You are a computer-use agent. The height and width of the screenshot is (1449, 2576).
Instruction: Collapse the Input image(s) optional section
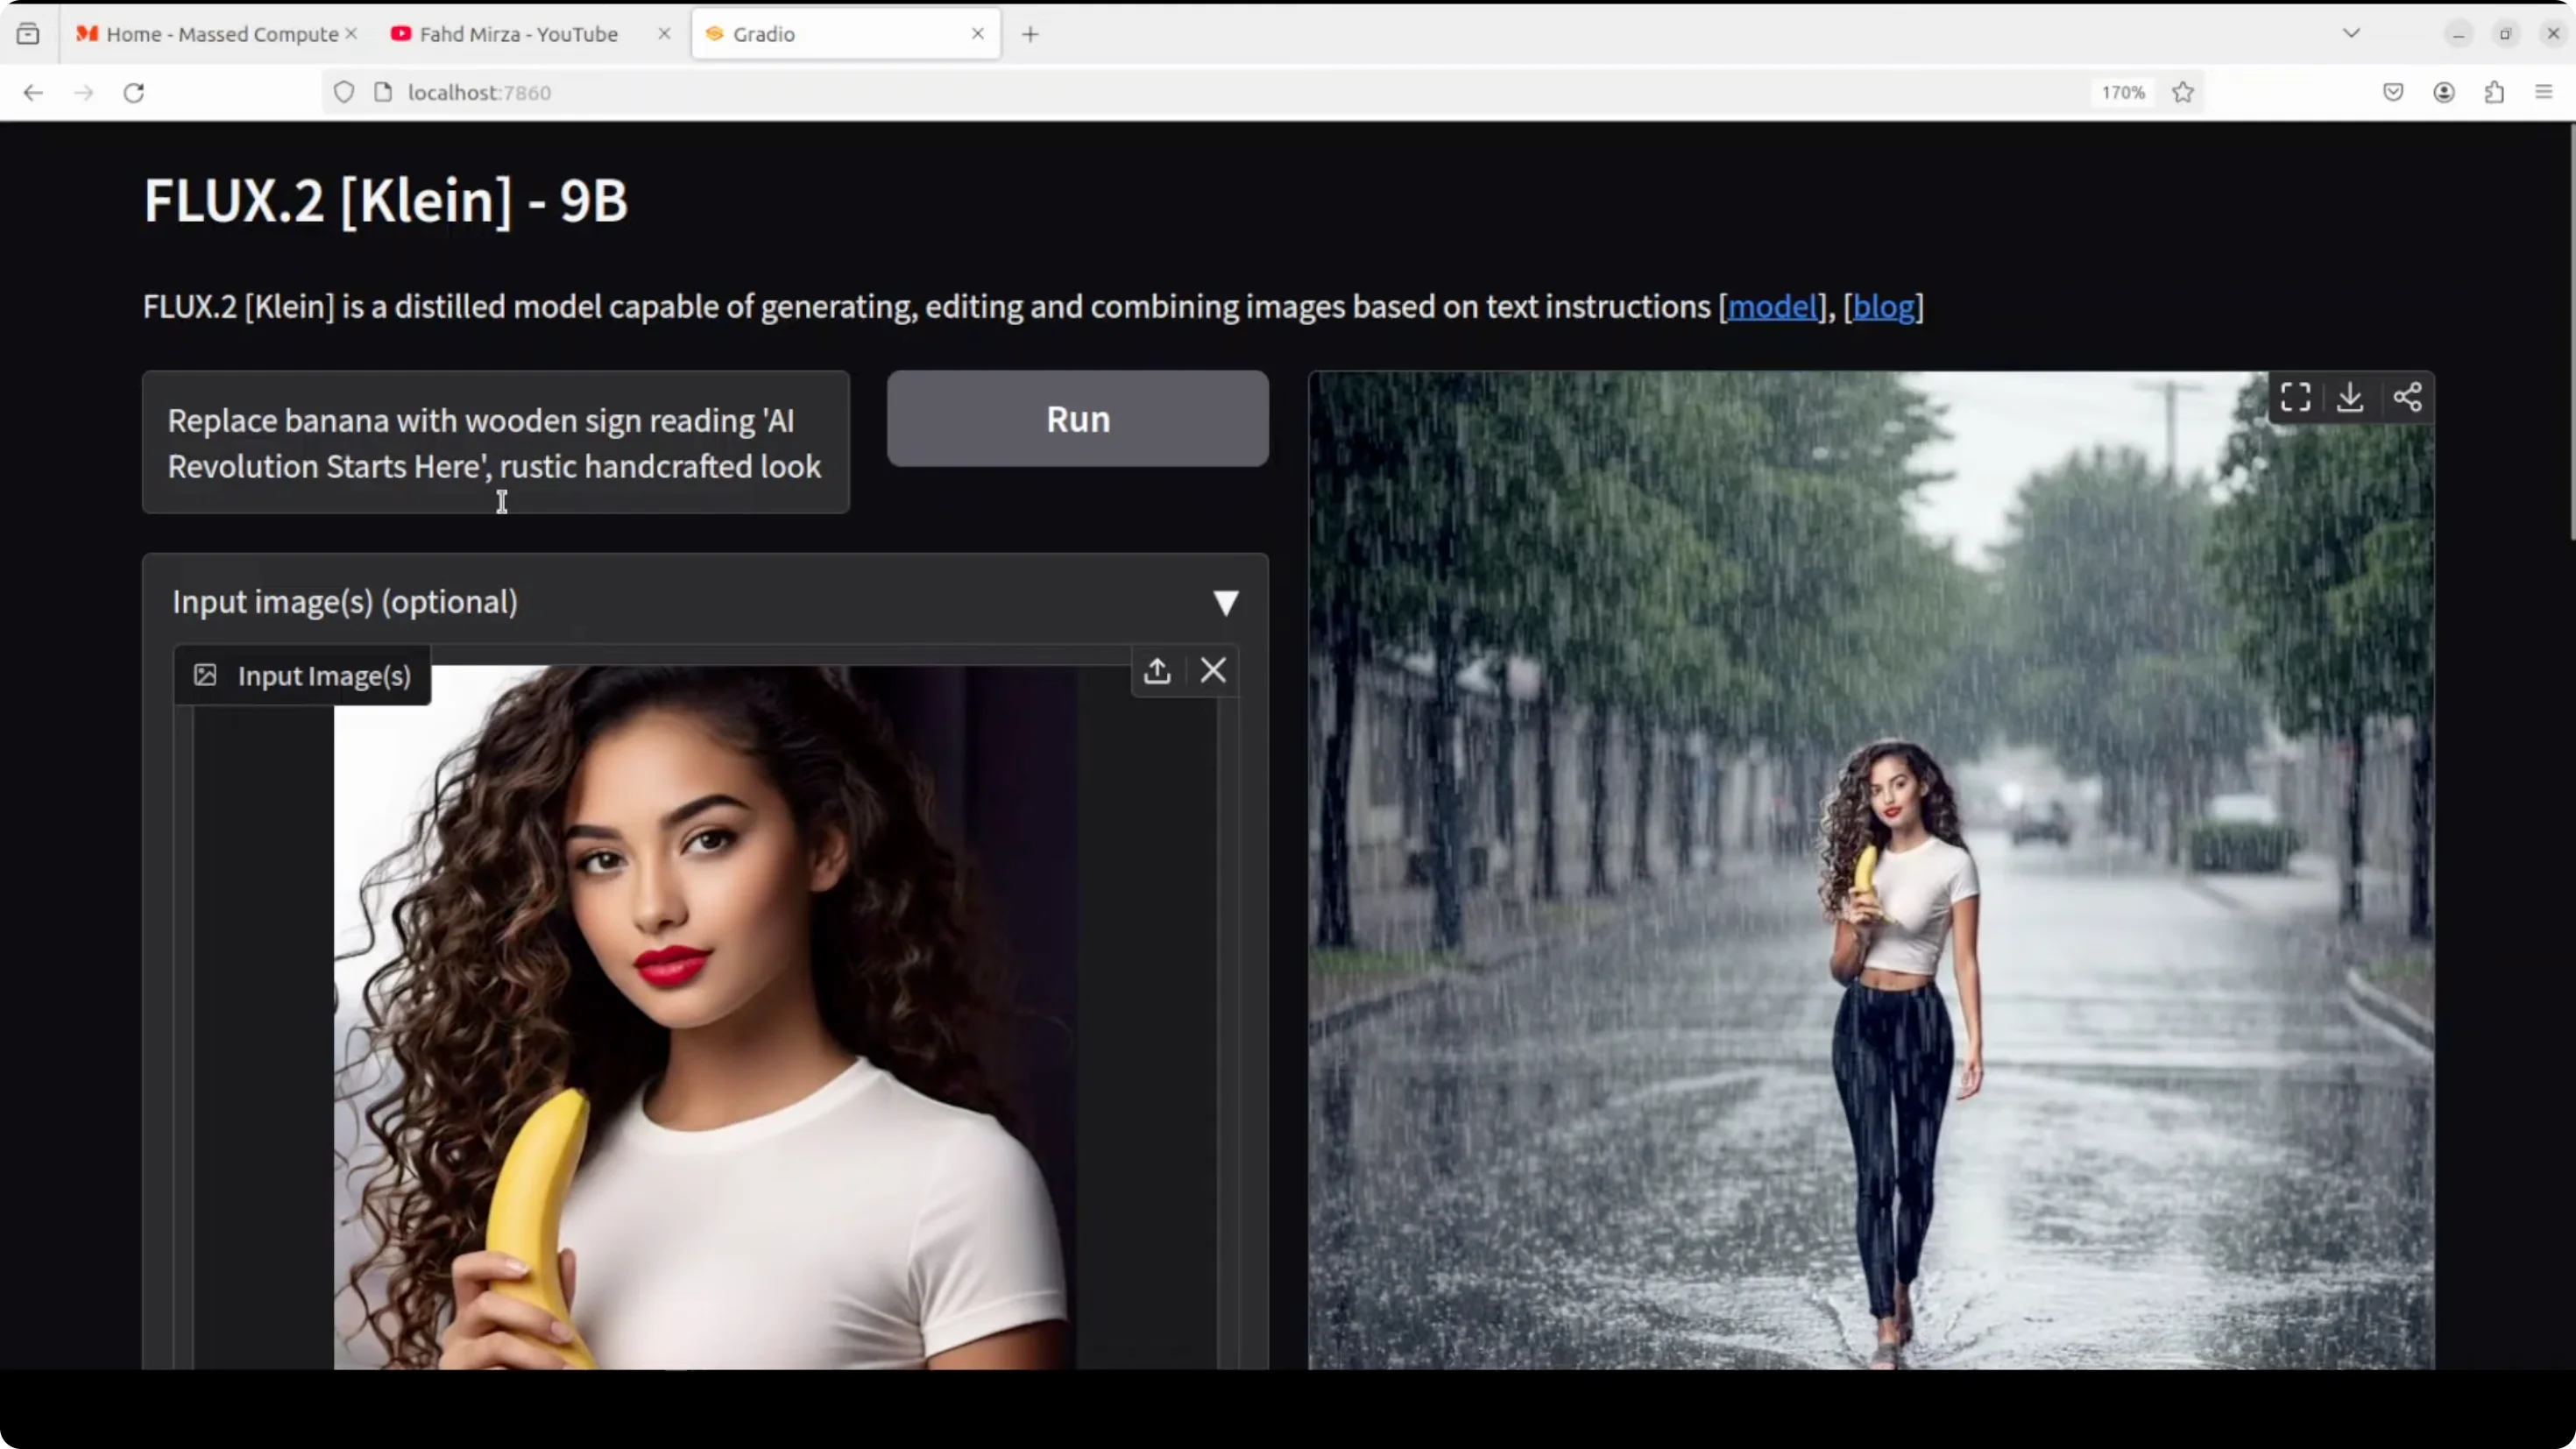[1225, 602]
